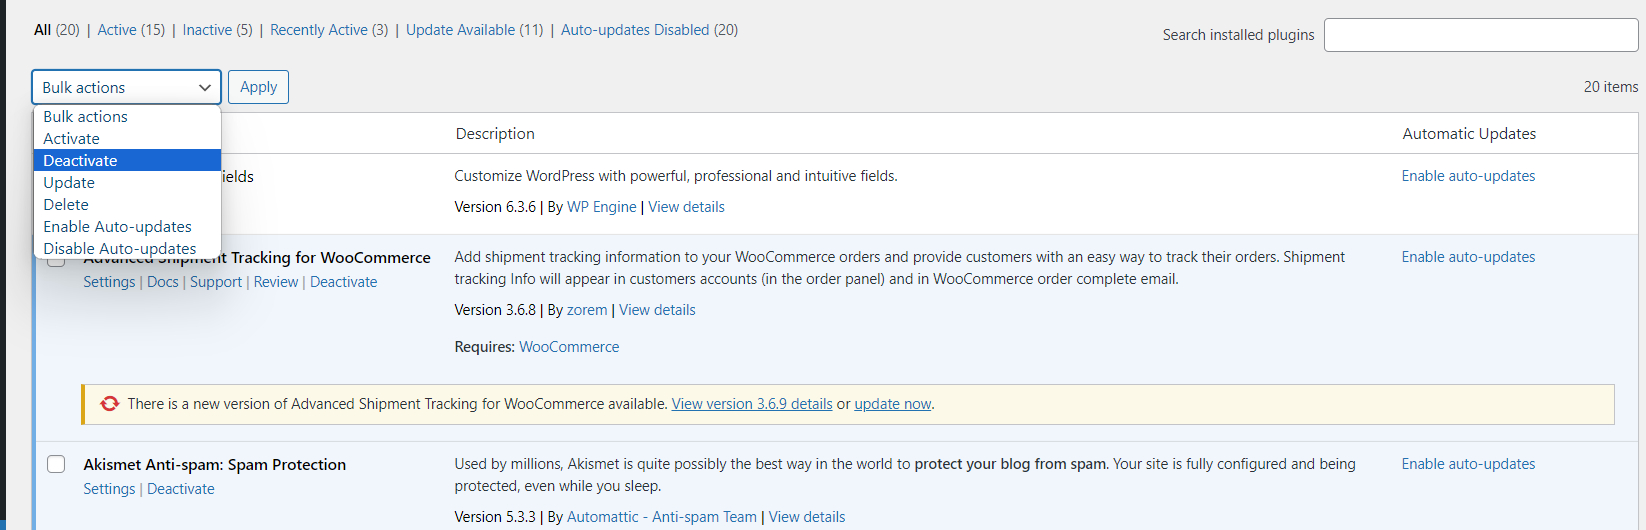The width and height of the screenshot is (1646, 530).
Task: Open Docs link for Advanced Shipment Tracking
Action: tap(163, 282)
